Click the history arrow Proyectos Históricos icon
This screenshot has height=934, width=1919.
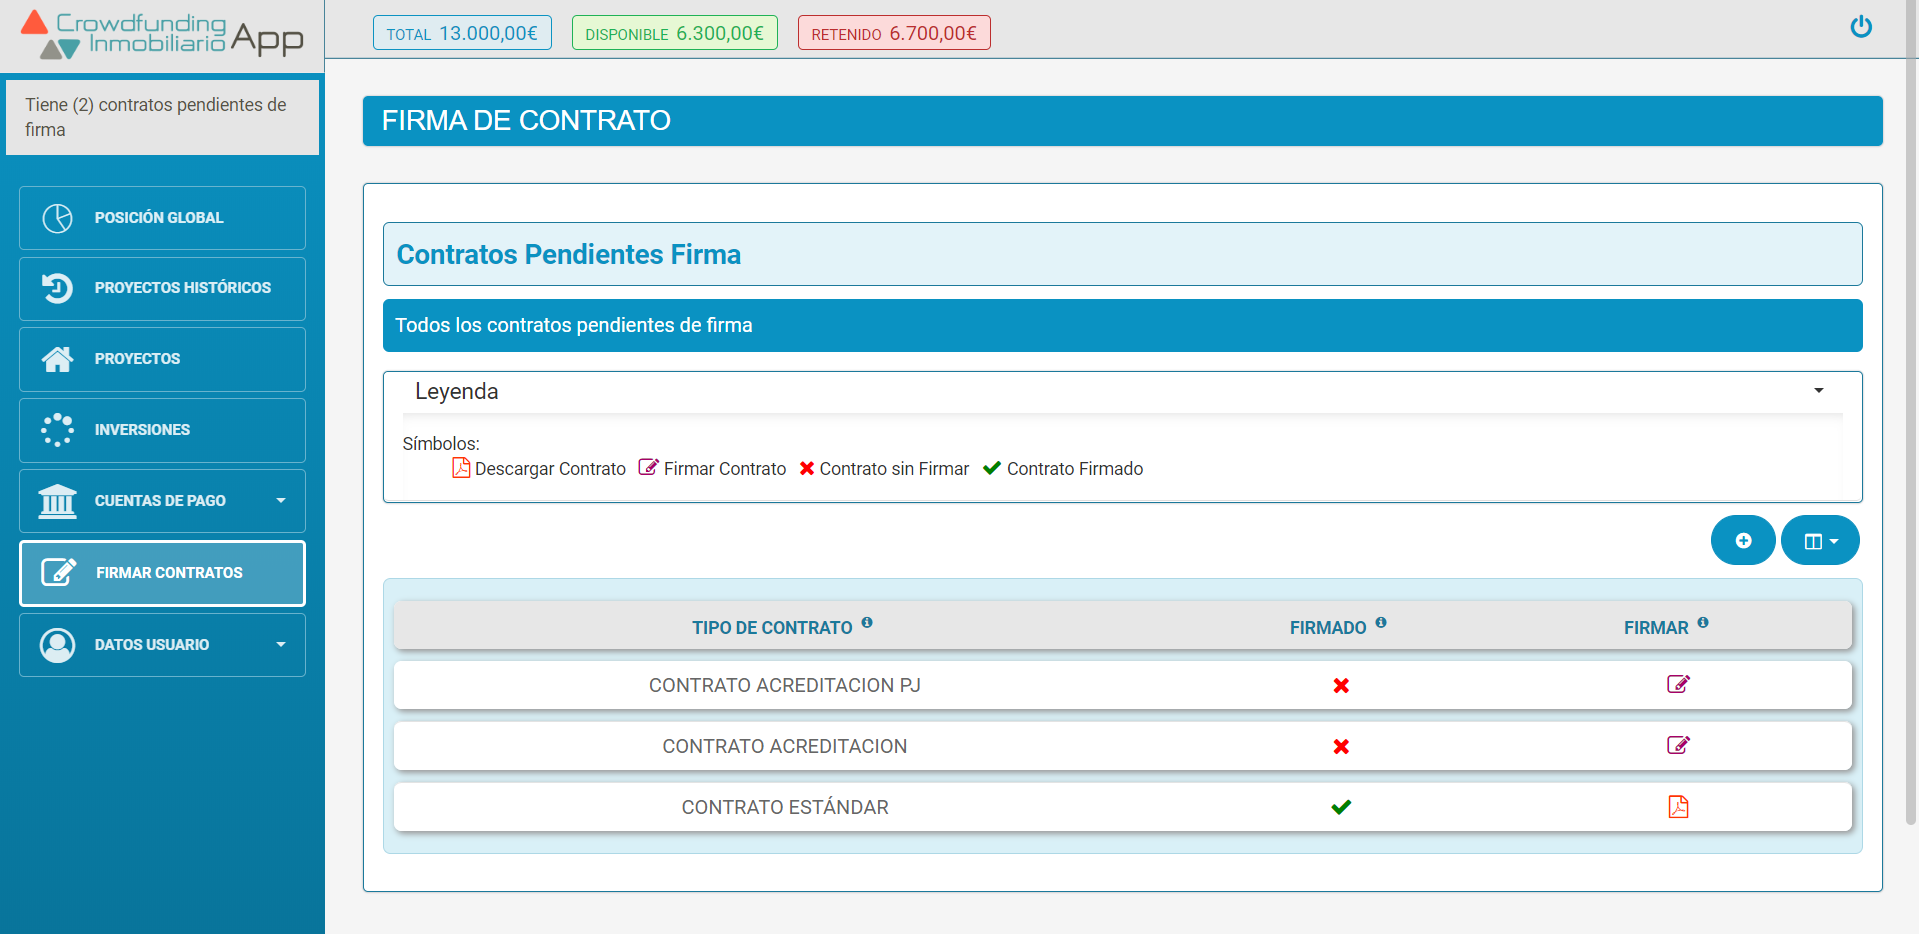tap(58, 288)
